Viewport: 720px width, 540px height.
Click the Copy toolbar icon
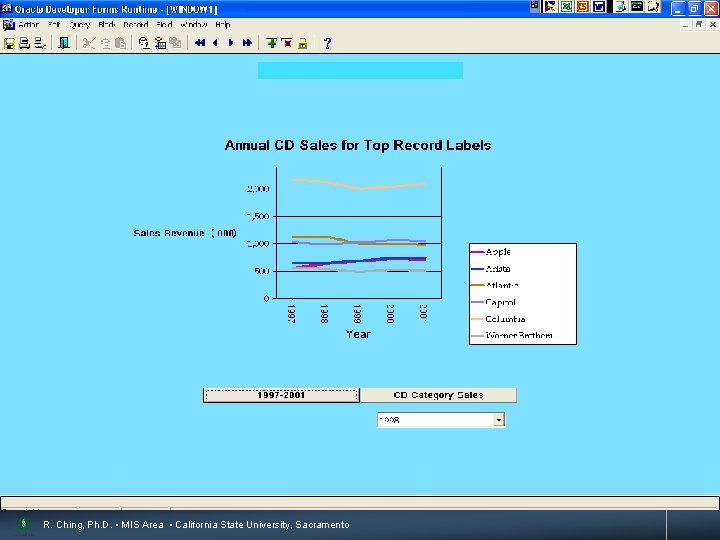tap(105, 43)
